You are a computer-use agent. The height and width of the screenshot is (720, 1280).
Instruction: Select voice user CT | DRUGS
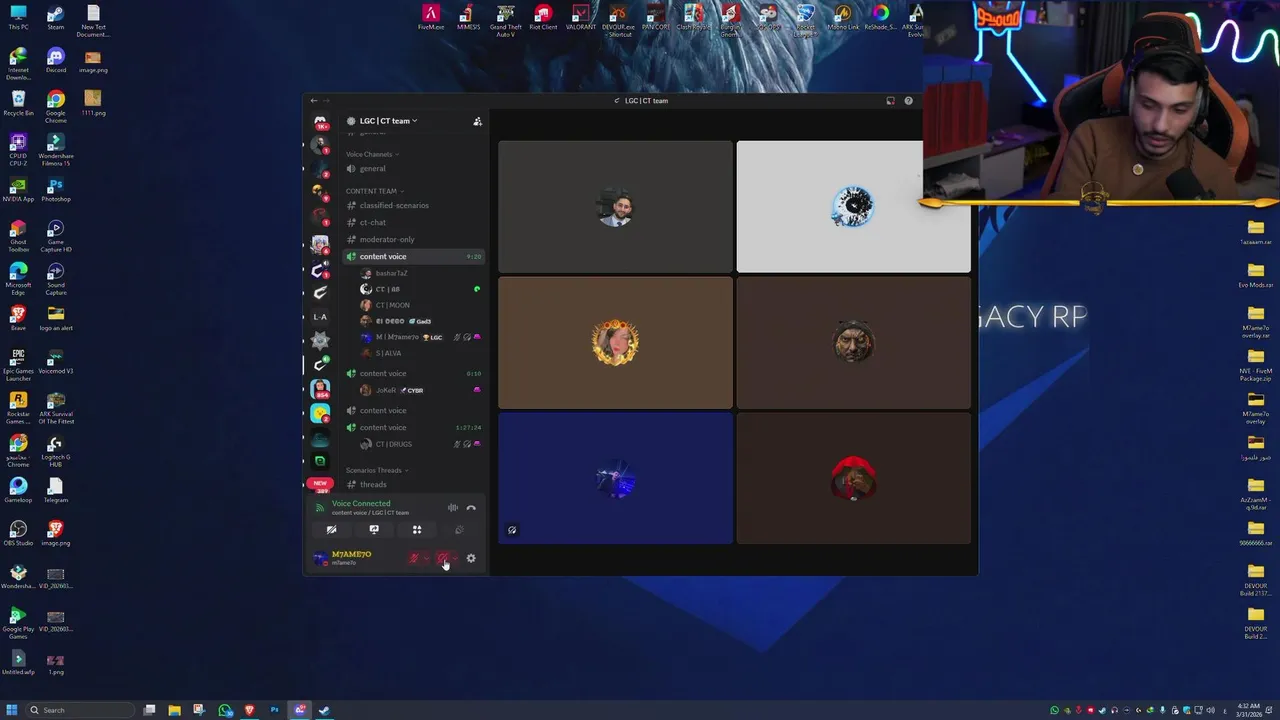pyautogui.click(x=420, y=444)
